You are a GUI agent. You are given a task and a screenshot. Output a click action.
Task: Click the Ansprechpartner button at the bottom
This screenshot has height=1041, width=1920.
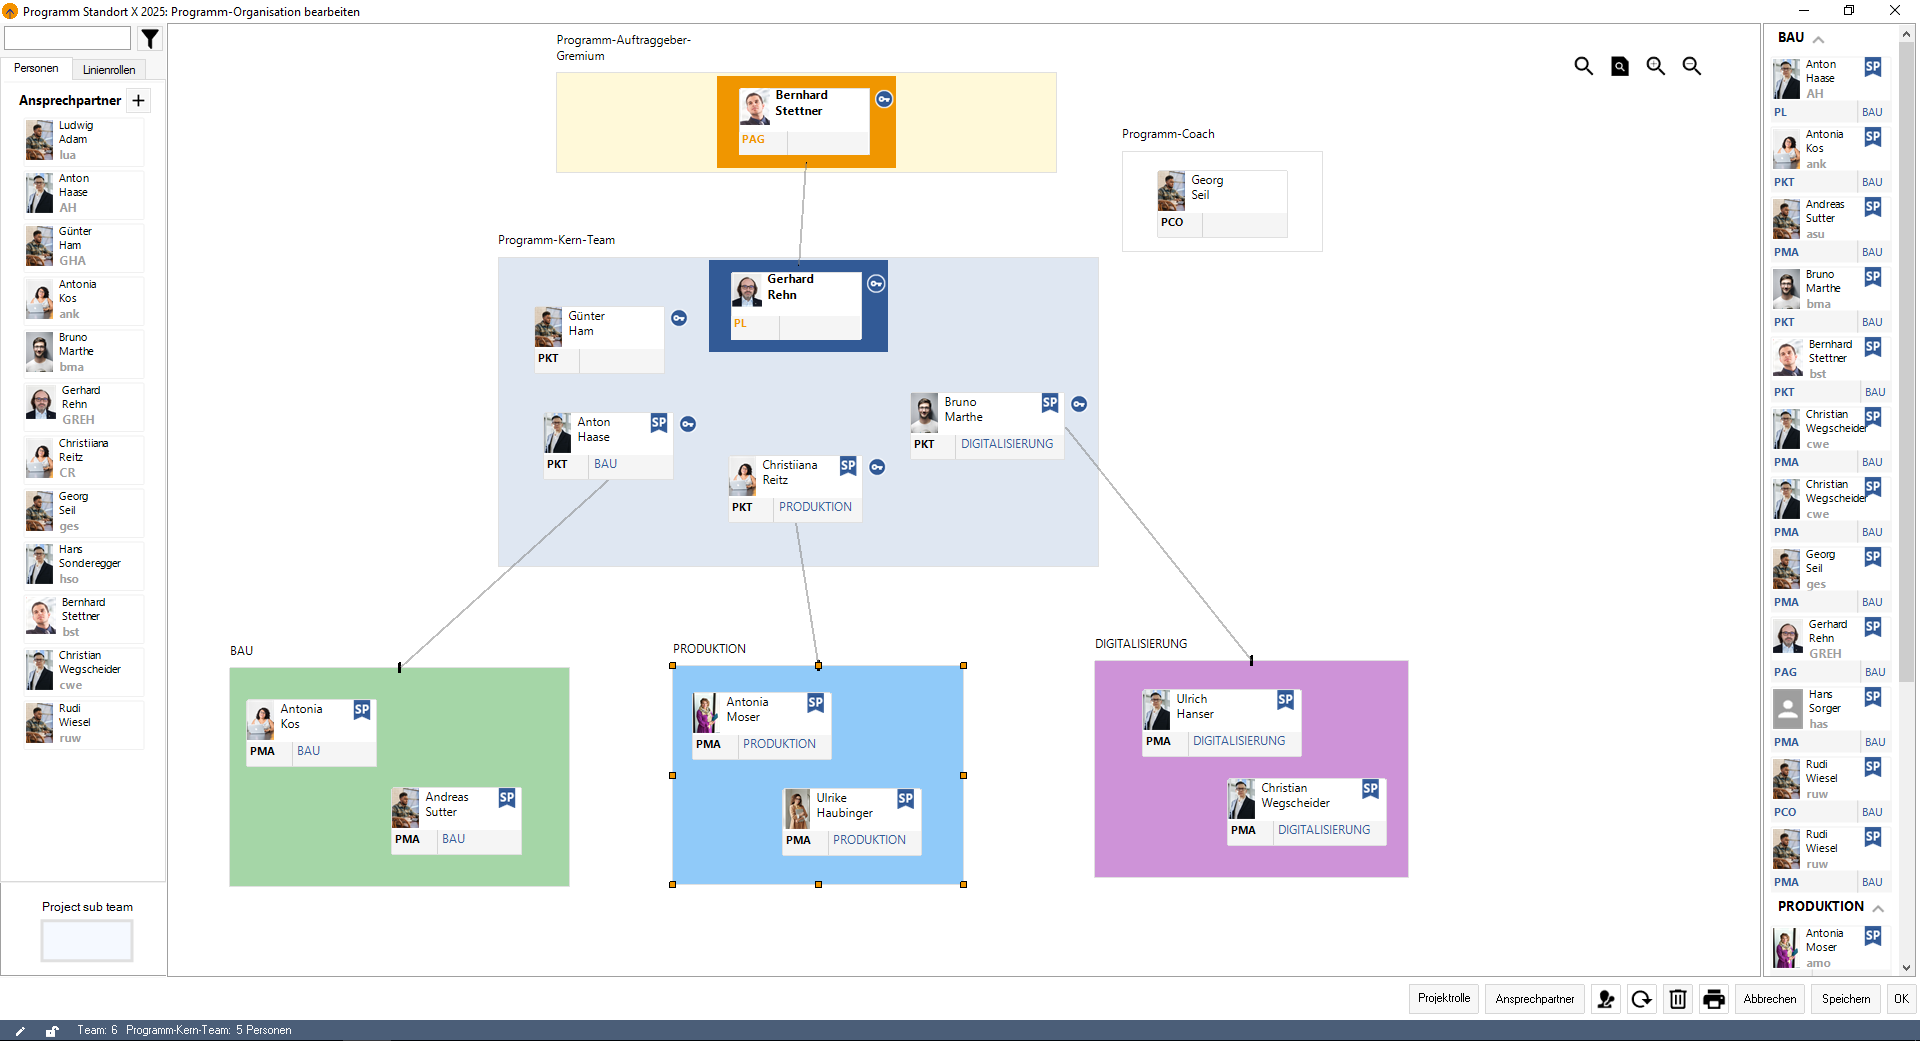[1535, 999]
